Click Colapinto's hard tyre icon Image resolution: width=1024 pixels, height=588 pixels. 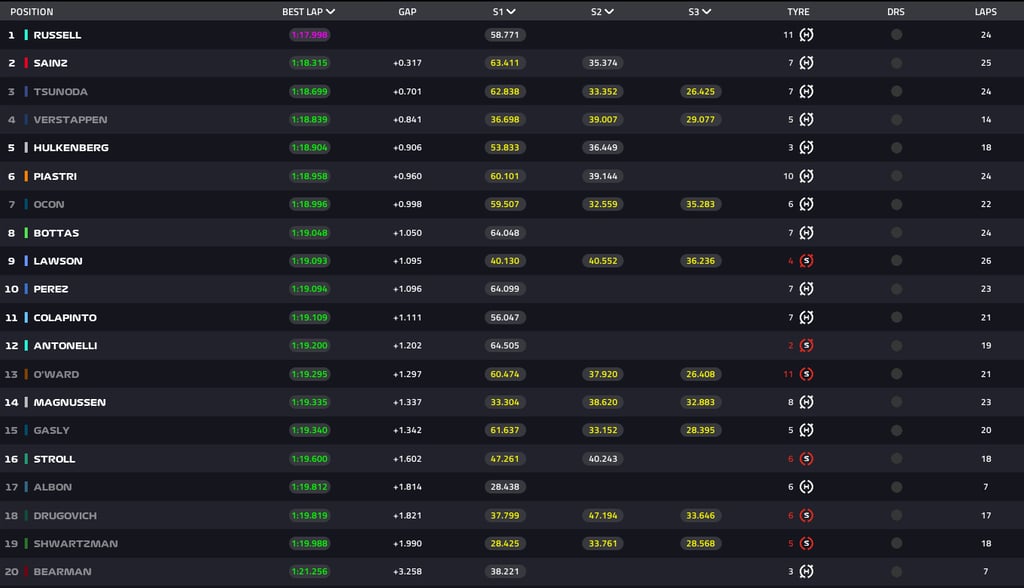pos(807,318)
